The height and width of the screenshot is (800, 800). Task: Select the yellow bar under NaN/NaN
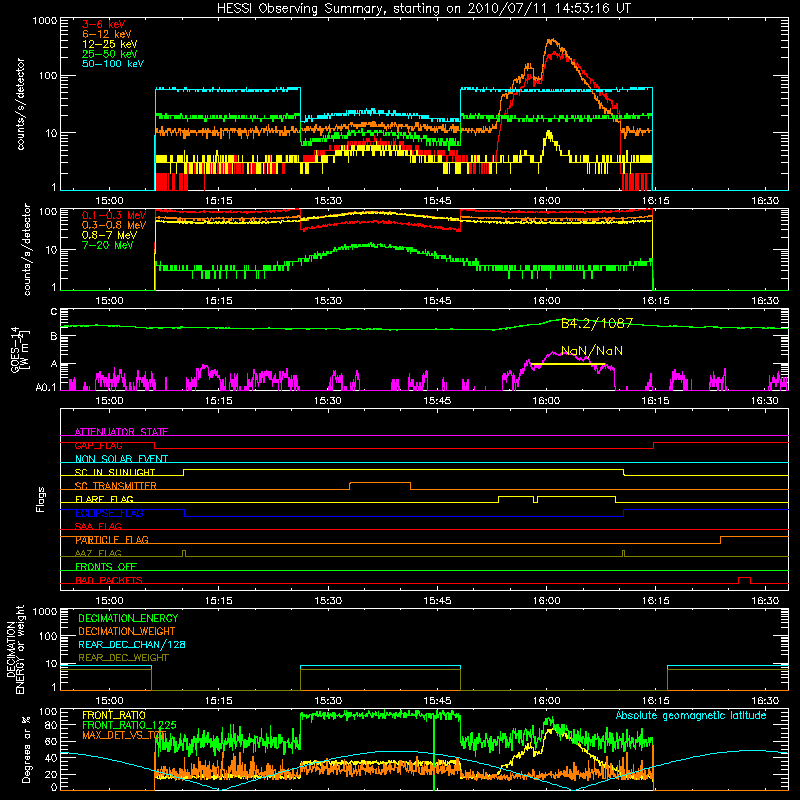pyautogui.click(x=567, y=364)
